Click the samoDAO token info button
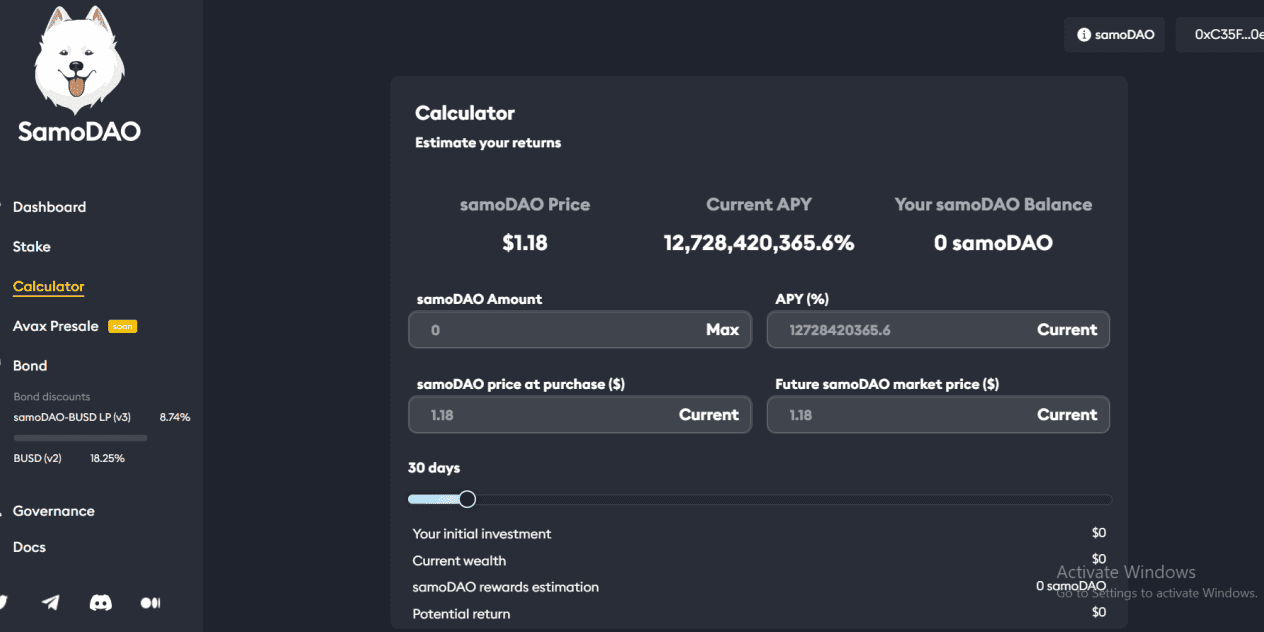 1114,35
